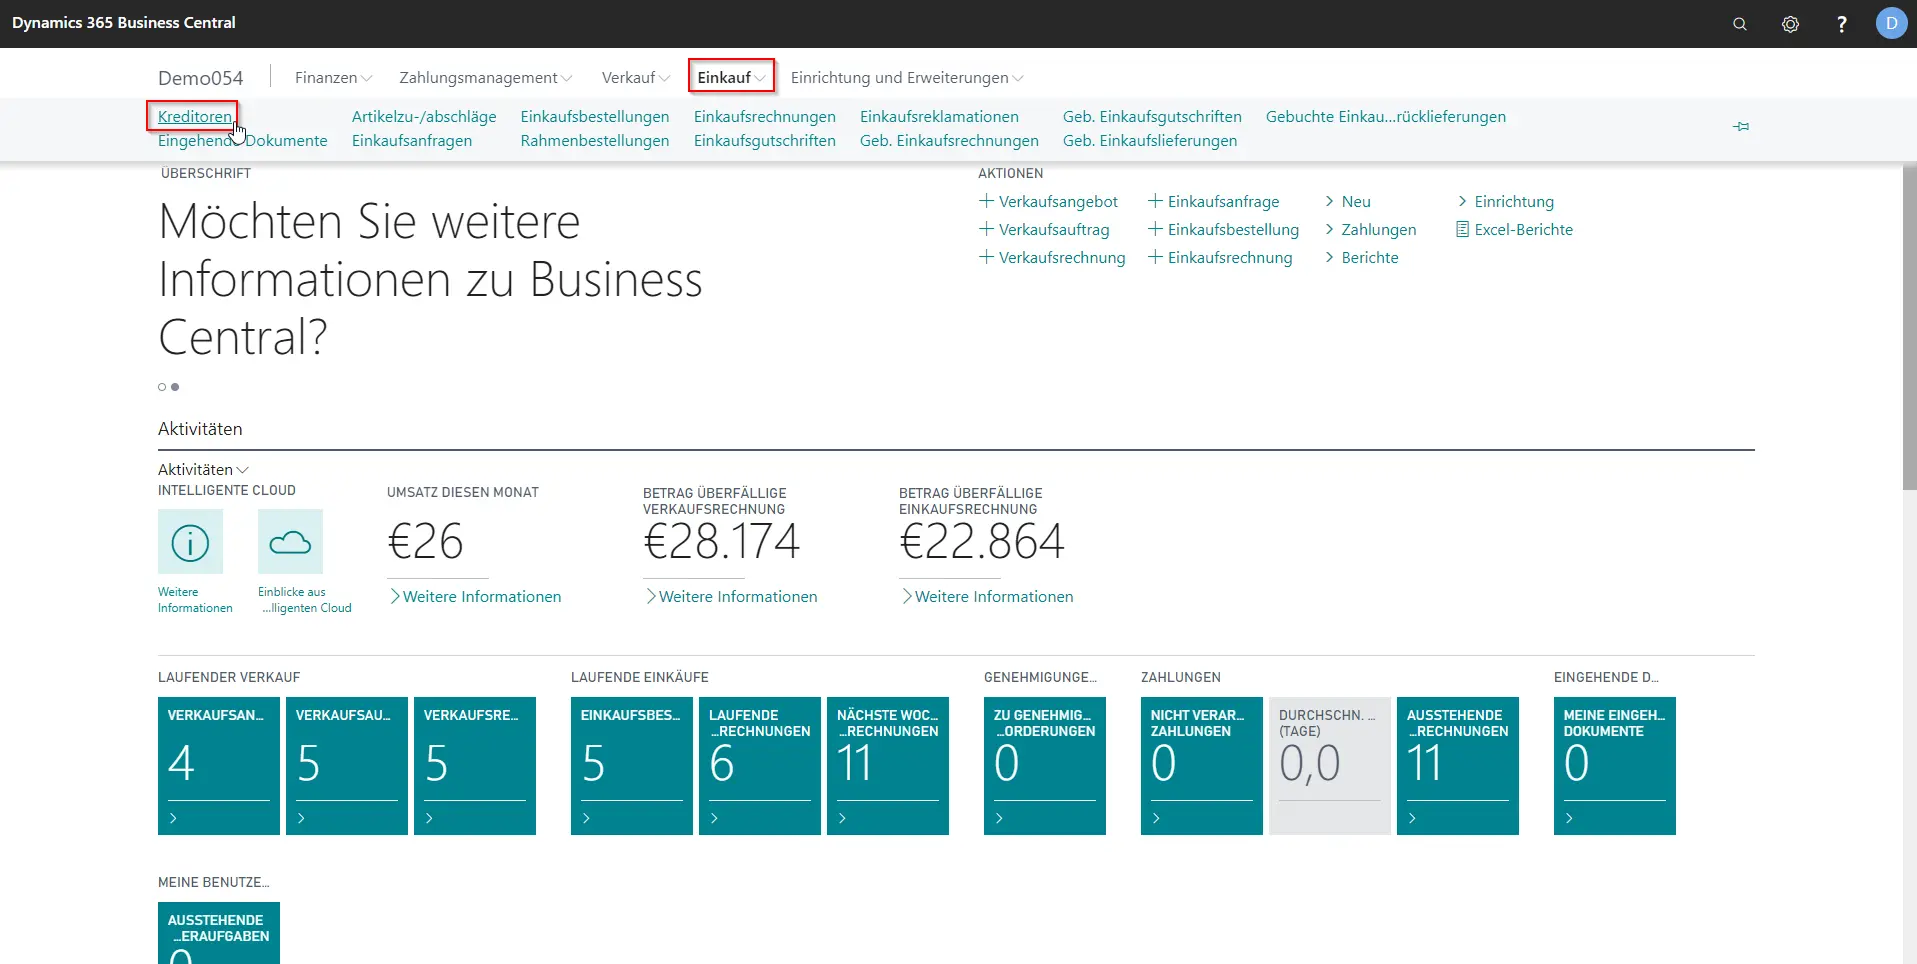The width and height of the screenshot is (1917, 964).
Task: Open Einrichtung und Erweiterungen menu
Action: (x=906, y=78)
